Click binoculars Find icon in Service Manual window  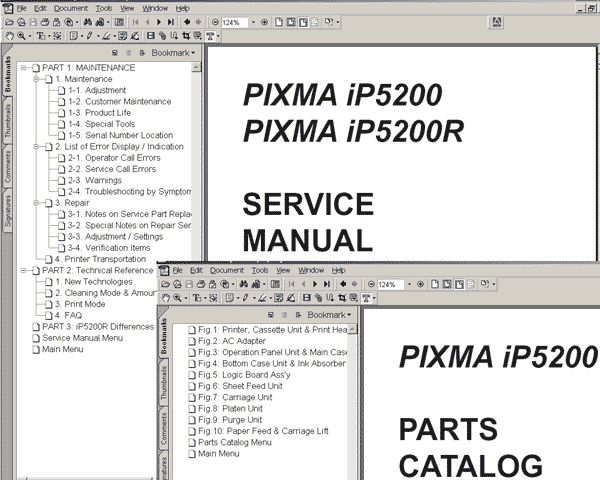coord(88,22)
